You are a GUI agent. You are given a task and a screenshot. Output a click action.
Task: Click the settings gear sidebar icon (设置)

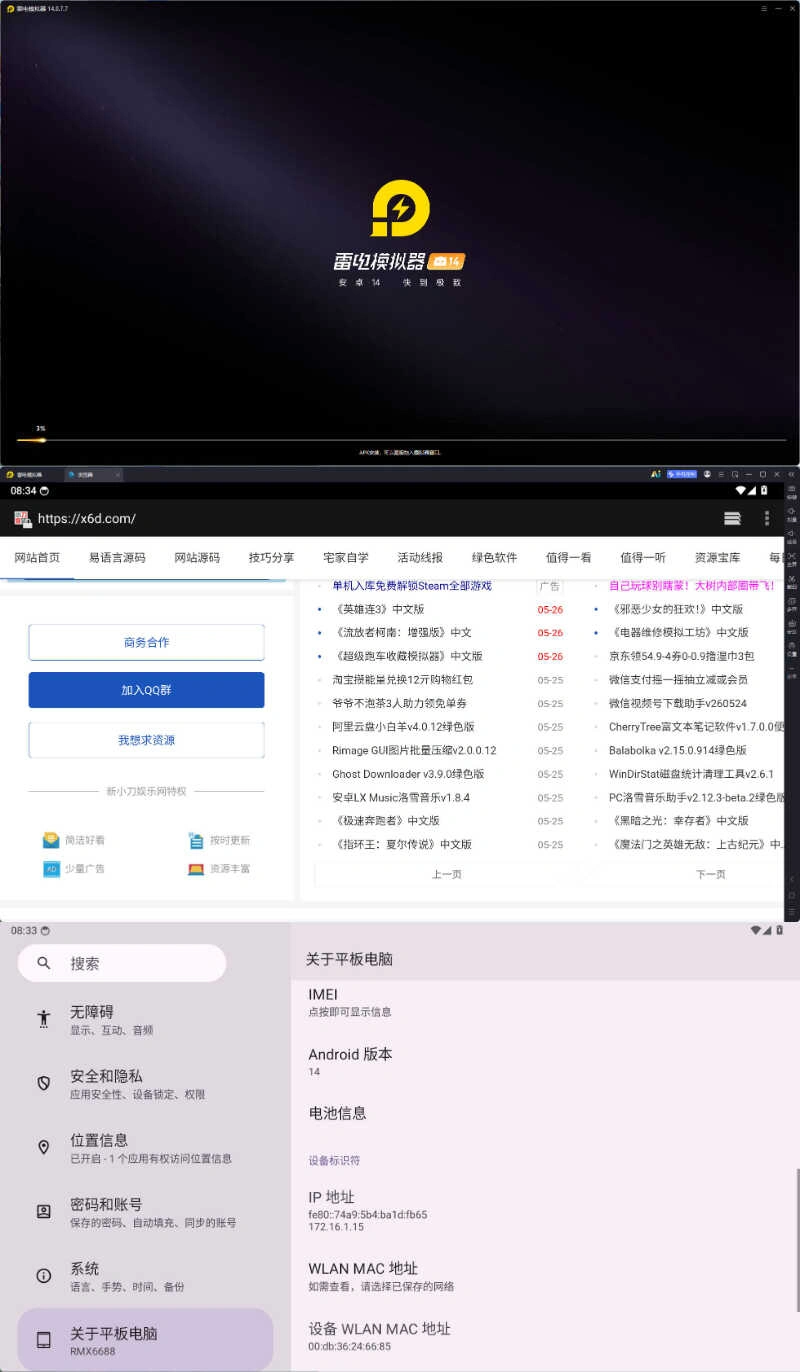click(791, 645)
